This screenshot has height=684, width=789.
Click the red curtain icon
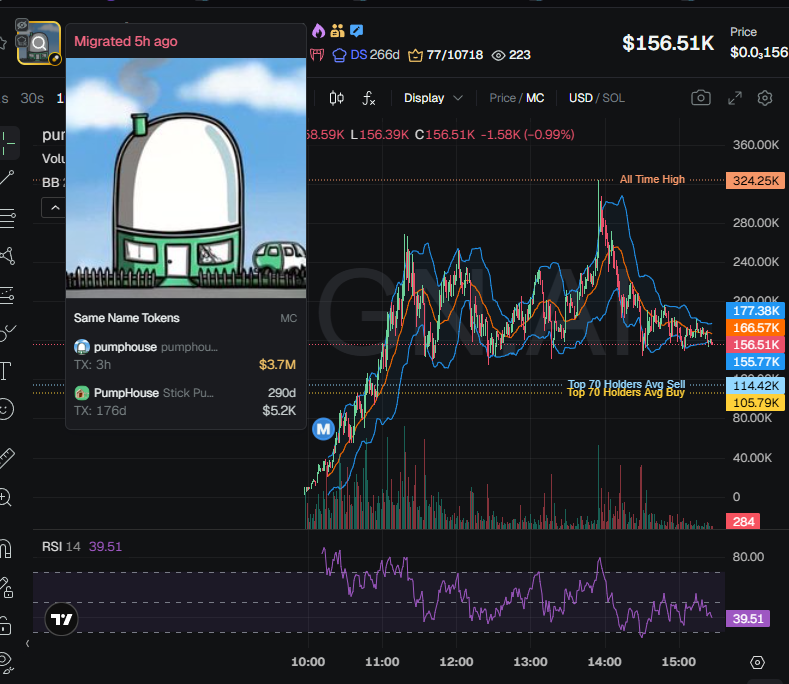pyautogui.click(x=317, y=54)
